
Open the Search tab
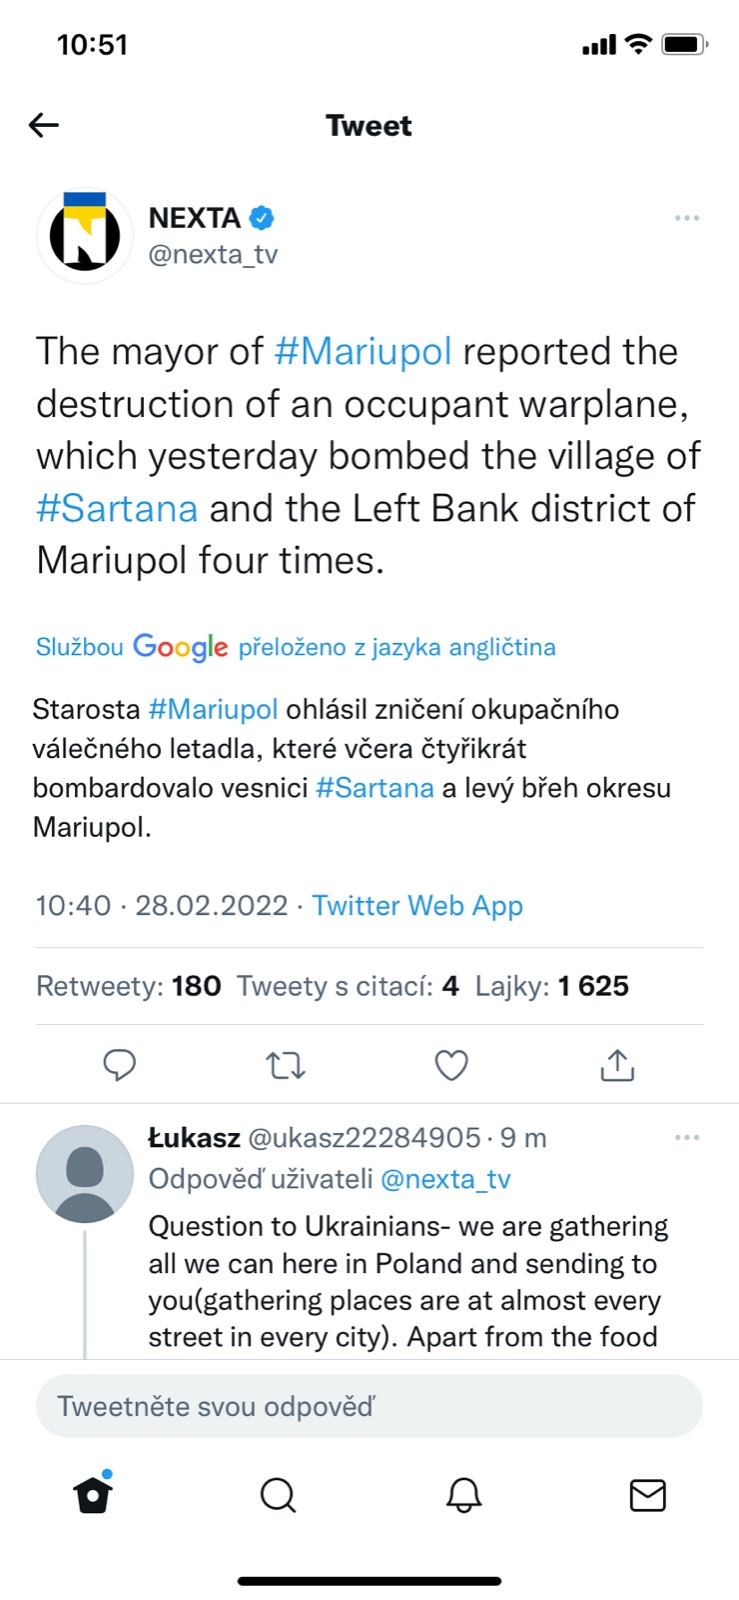(278, 1495)
